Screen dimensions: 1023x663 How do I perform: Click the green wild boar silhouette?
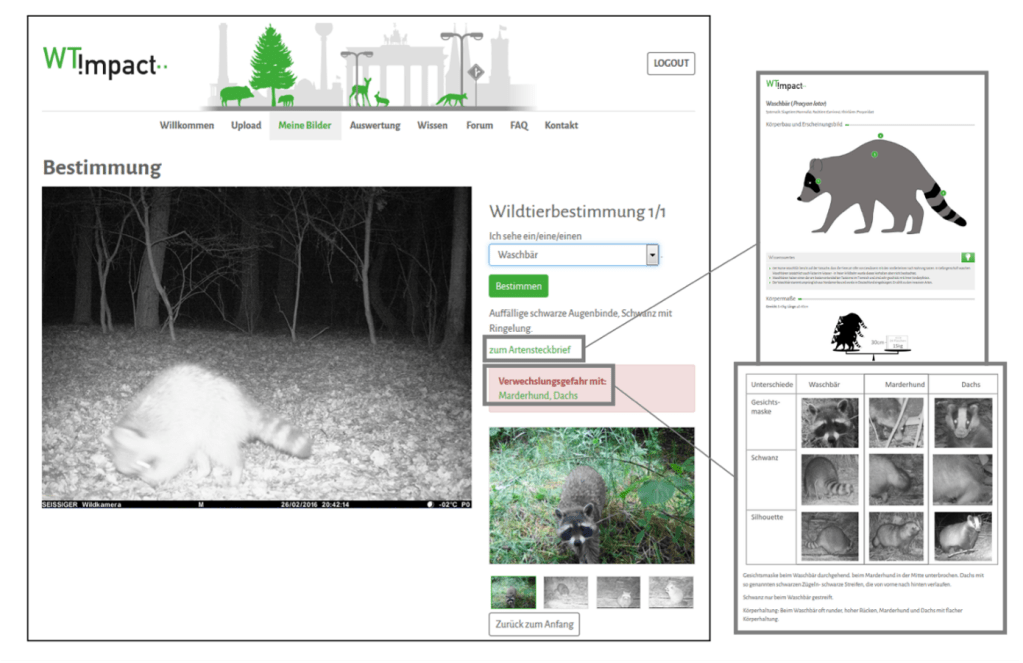pos(237,96)
